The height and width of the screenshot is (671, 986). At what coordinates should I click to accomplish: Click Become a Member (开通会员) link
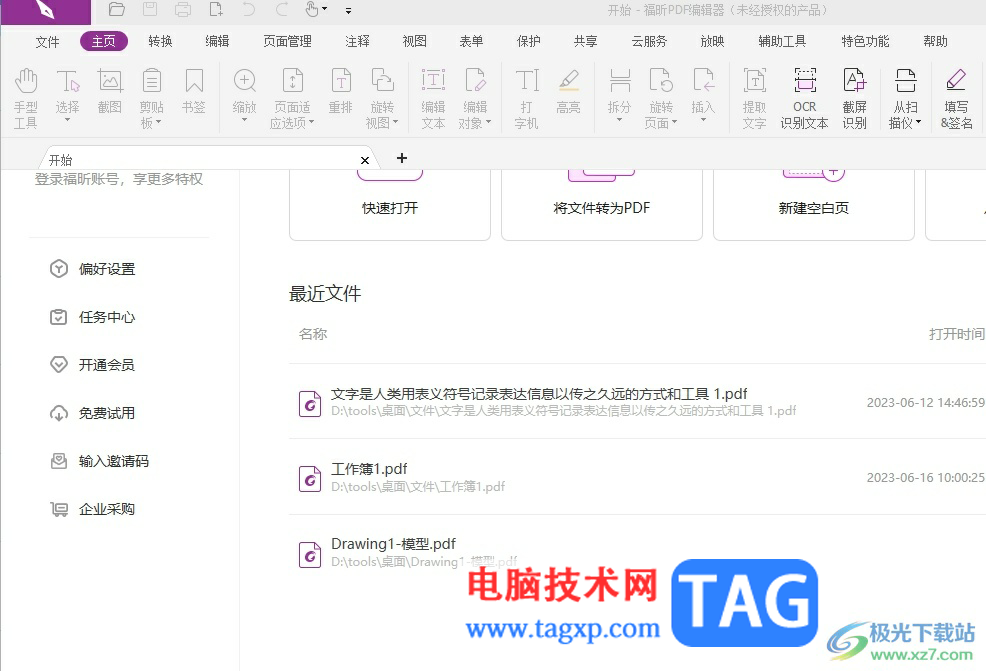coord(92,365)
